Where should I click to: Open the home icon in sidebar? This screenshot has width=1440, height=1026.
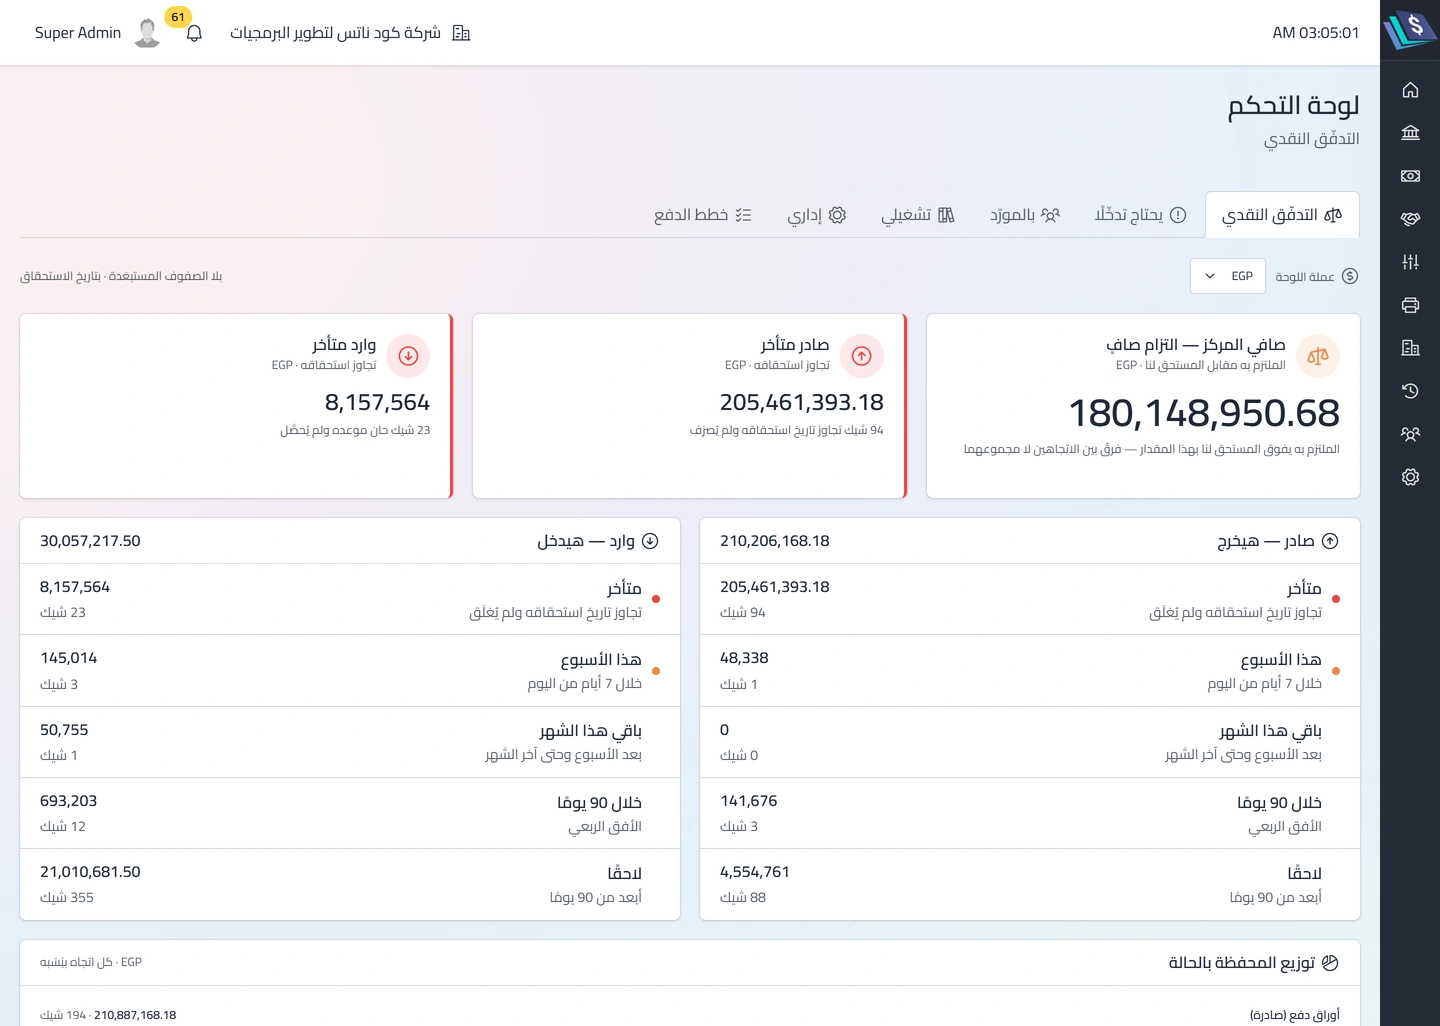click(x=1410, y=90)
